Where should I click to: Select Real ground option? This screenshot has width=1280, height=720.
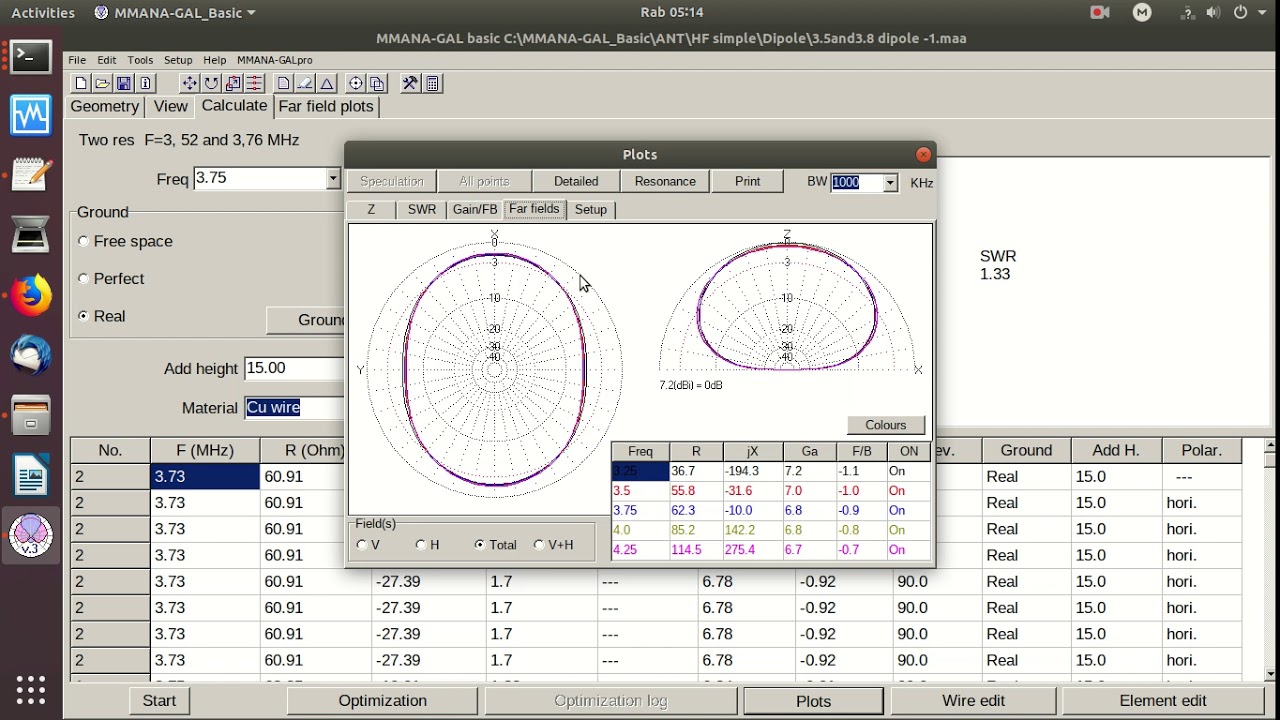(x=84, y=316)
